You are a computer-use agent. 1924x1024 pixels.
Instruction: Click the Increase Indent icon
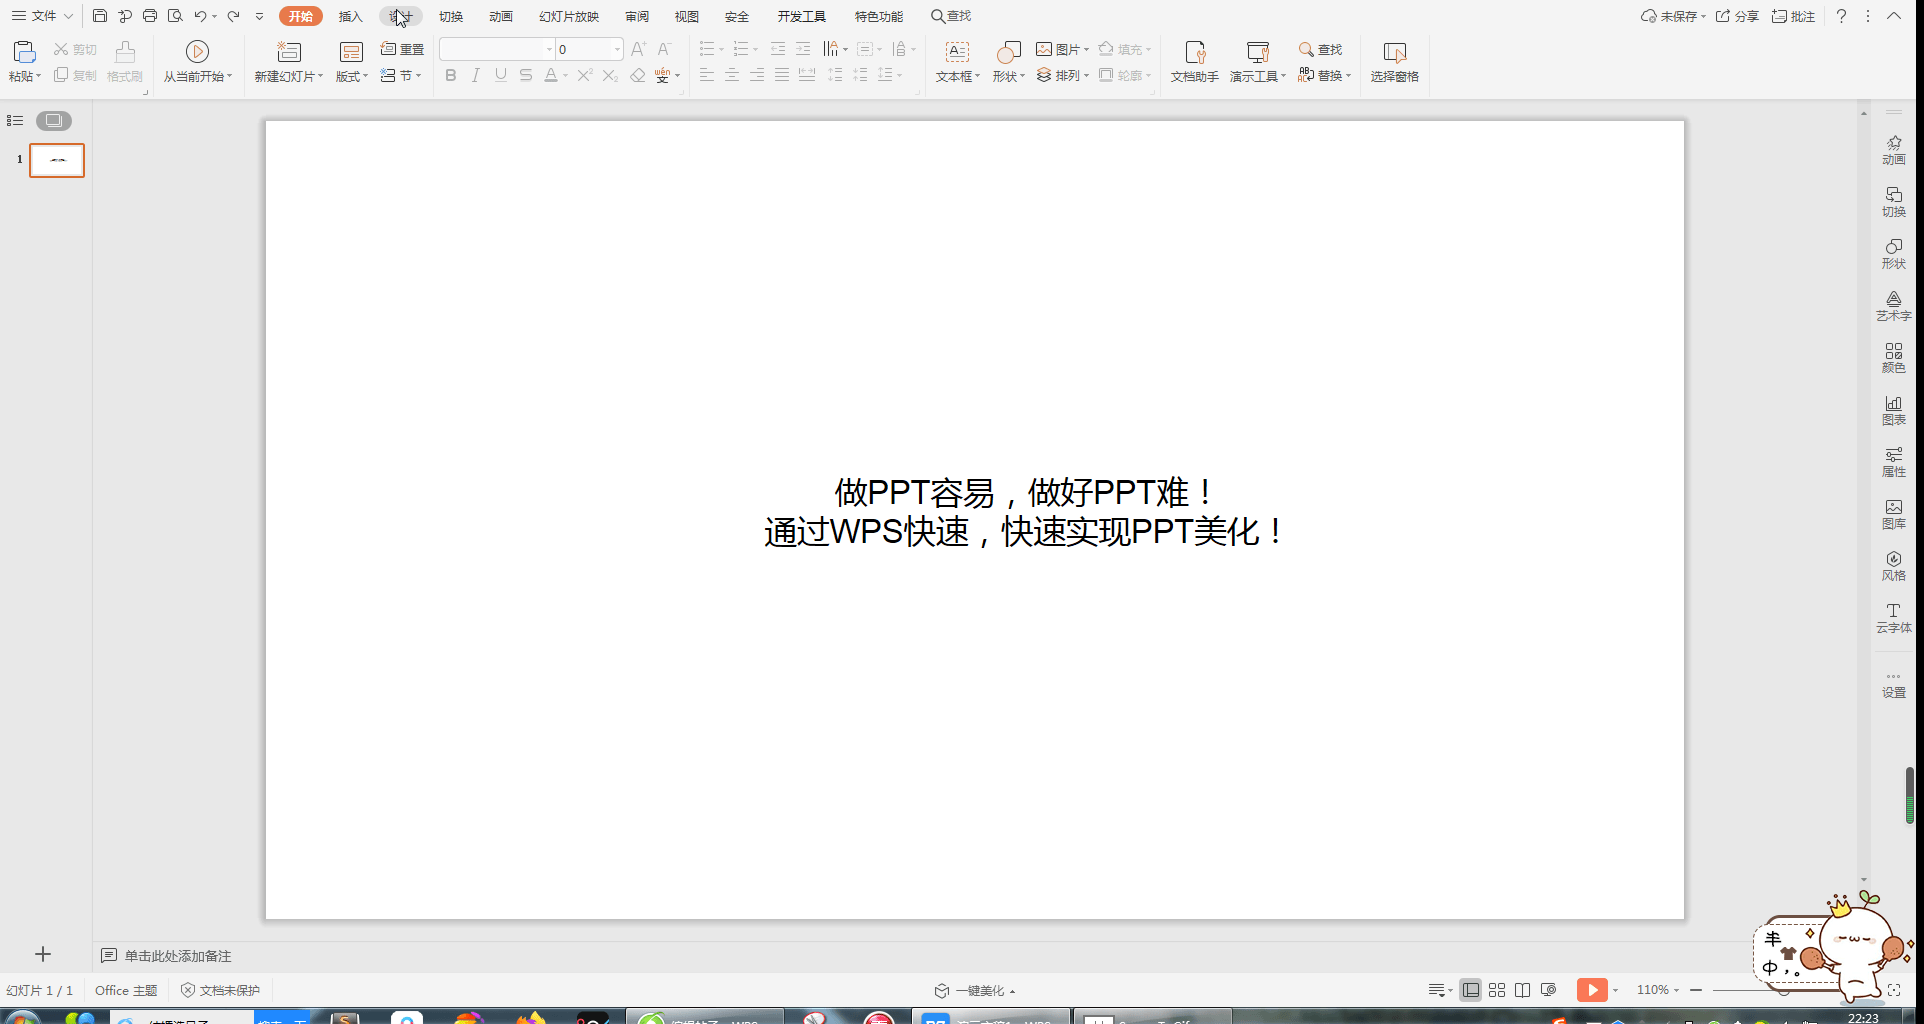pos(803,49)
